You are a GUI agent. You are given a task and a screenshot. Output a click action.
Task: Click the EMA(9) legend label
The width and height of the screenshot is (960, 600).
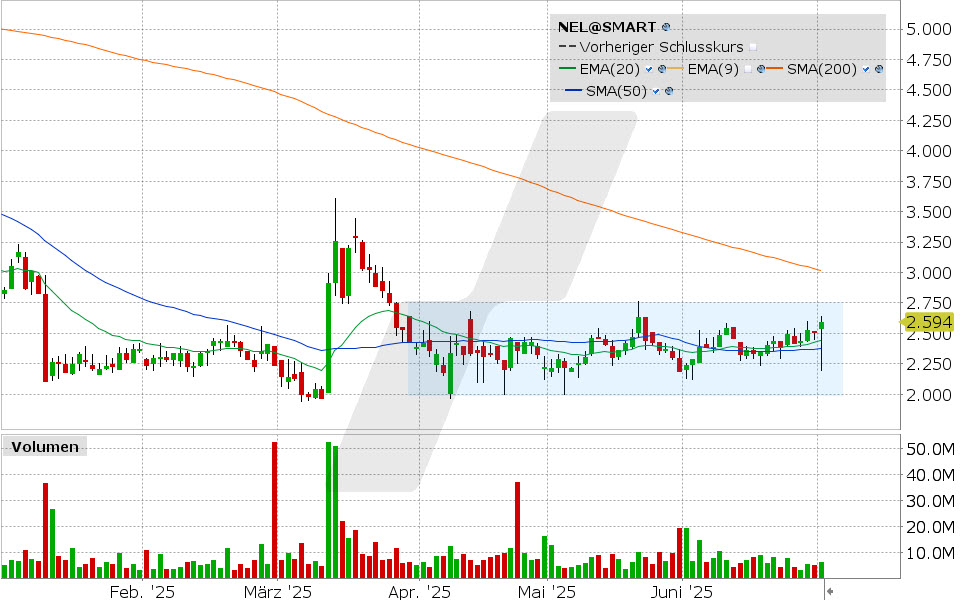tap(713, 69)
